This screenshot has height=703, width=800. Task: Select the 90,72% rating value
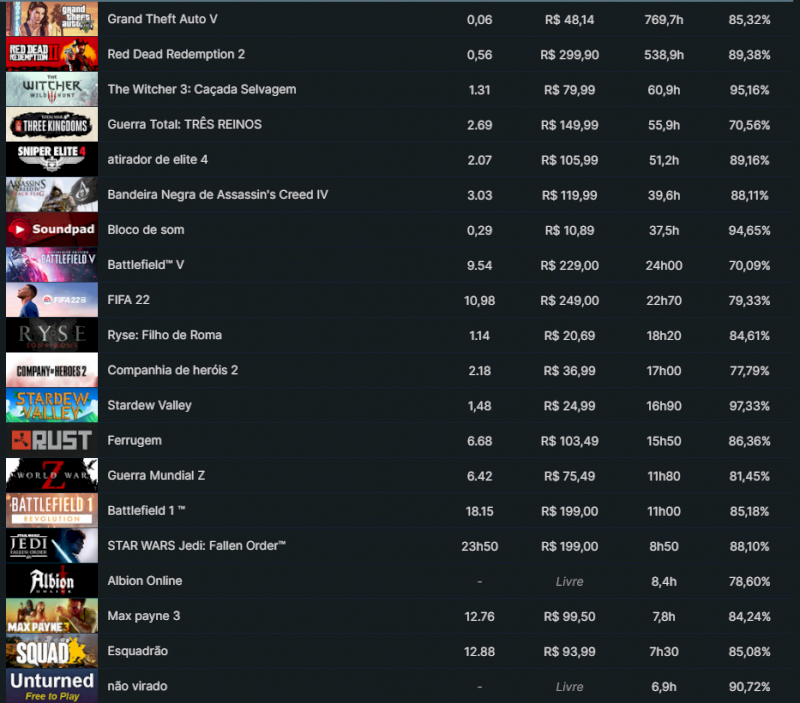[749, 687]
